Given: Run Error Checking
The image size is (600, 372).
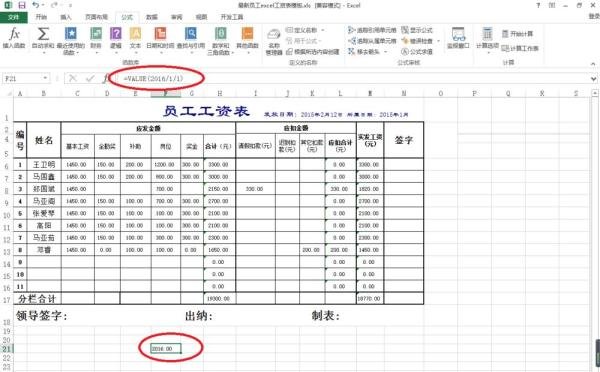Looking at the screenshot, I should (x=417, y=41).
